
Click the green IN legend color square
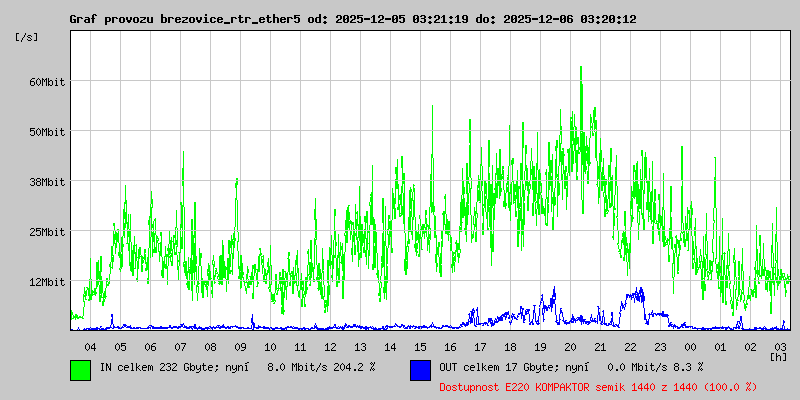tap(81, 369)
